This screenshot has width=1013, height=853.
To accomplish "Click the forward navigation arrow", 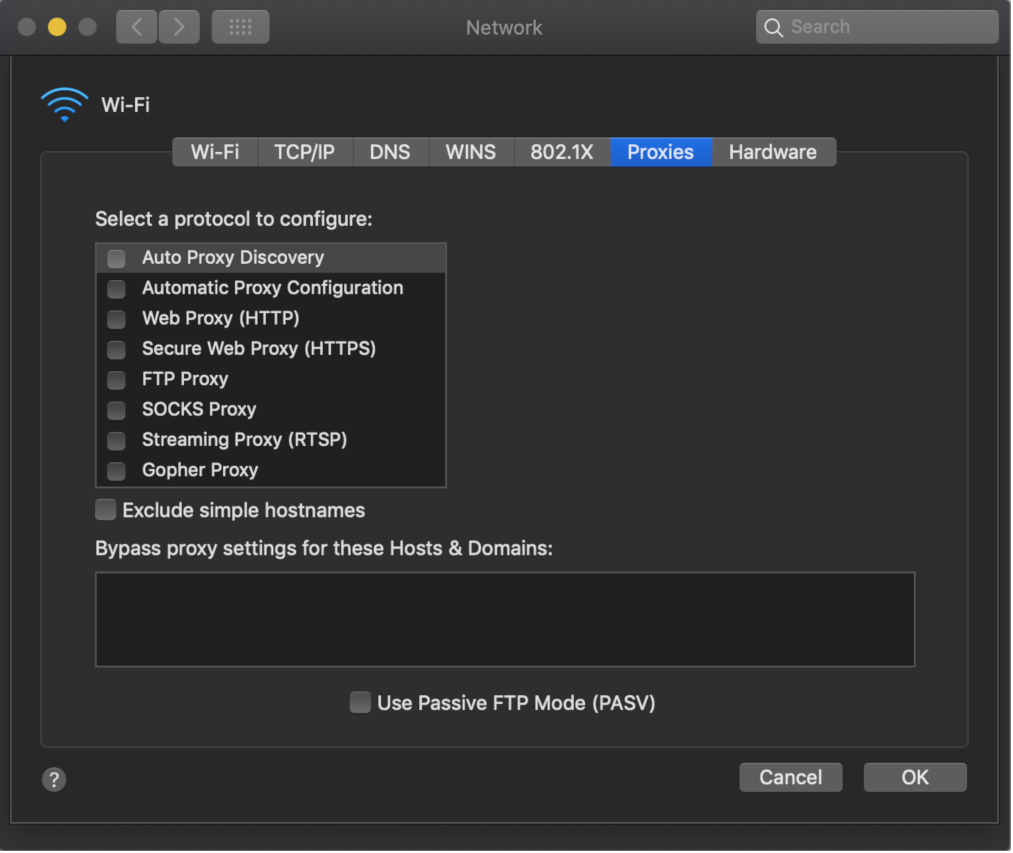I will [179, 27].
